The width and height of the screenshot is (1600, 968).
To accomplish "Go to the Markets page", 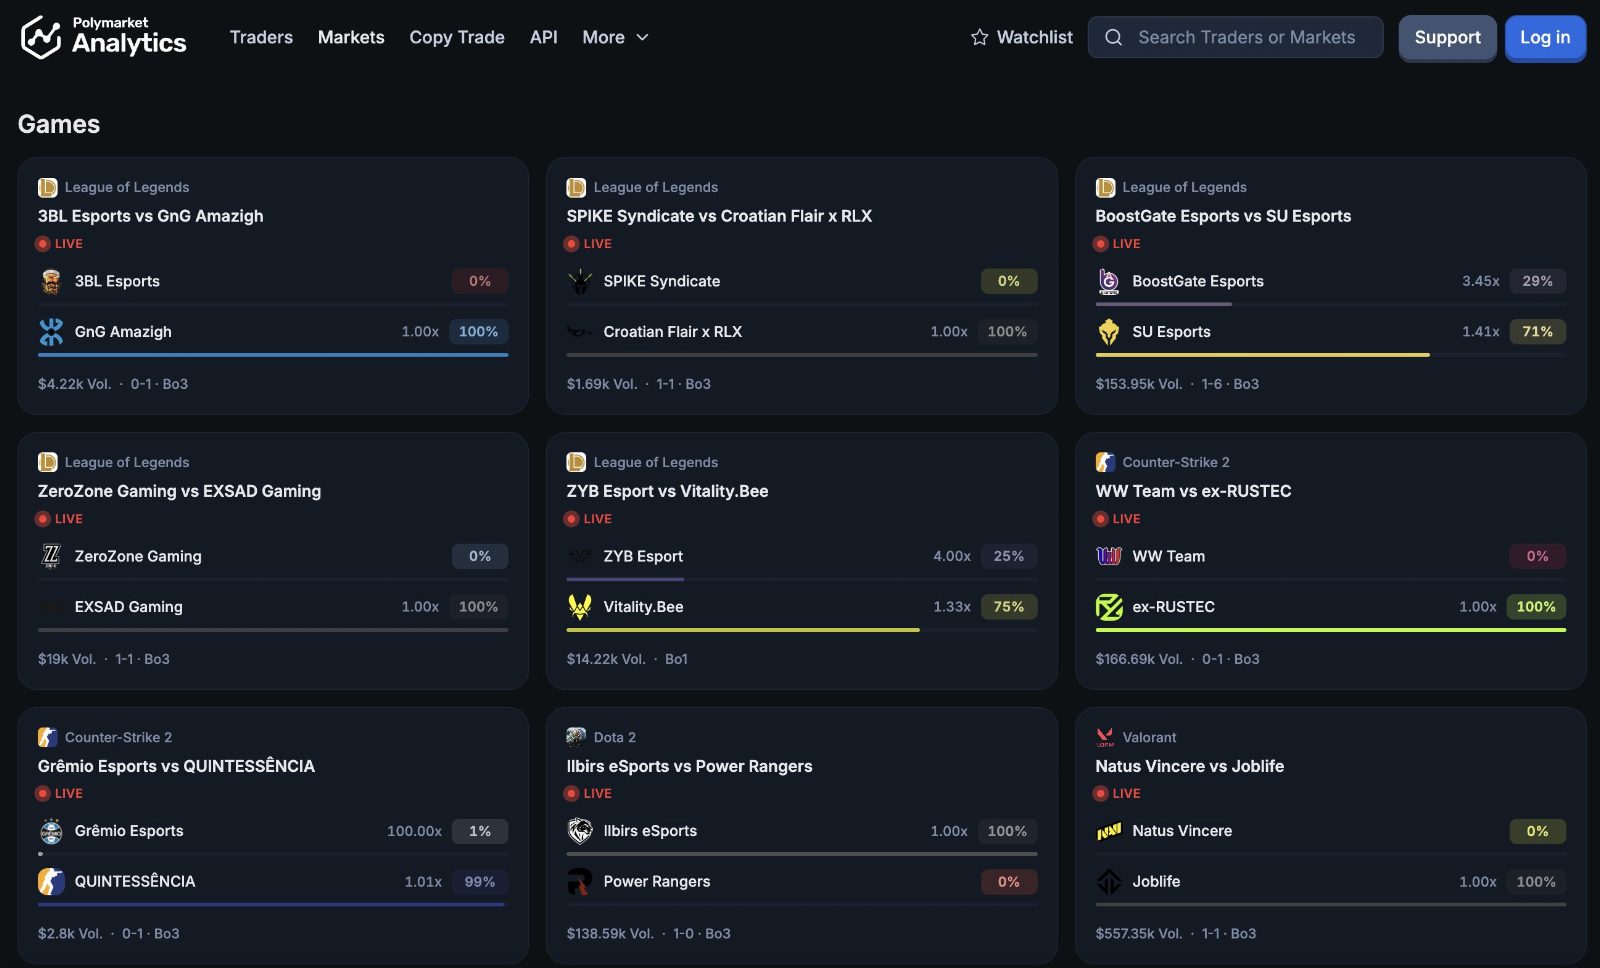I will point(351,37).
